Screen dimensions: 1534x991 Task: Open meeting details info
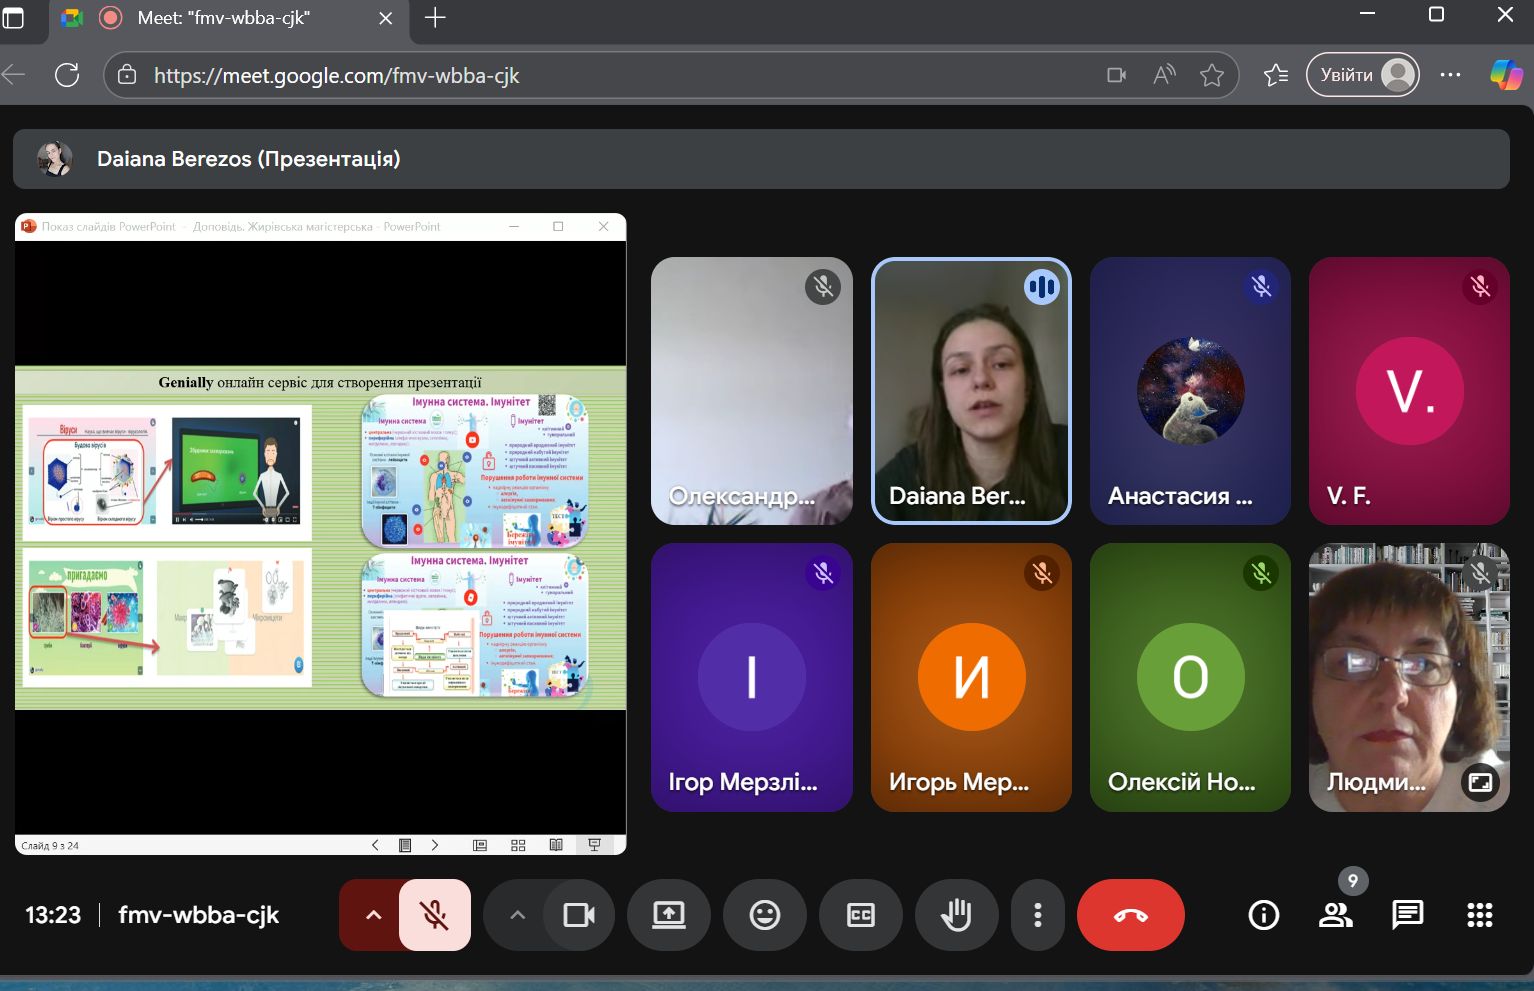click(1263, 915)
